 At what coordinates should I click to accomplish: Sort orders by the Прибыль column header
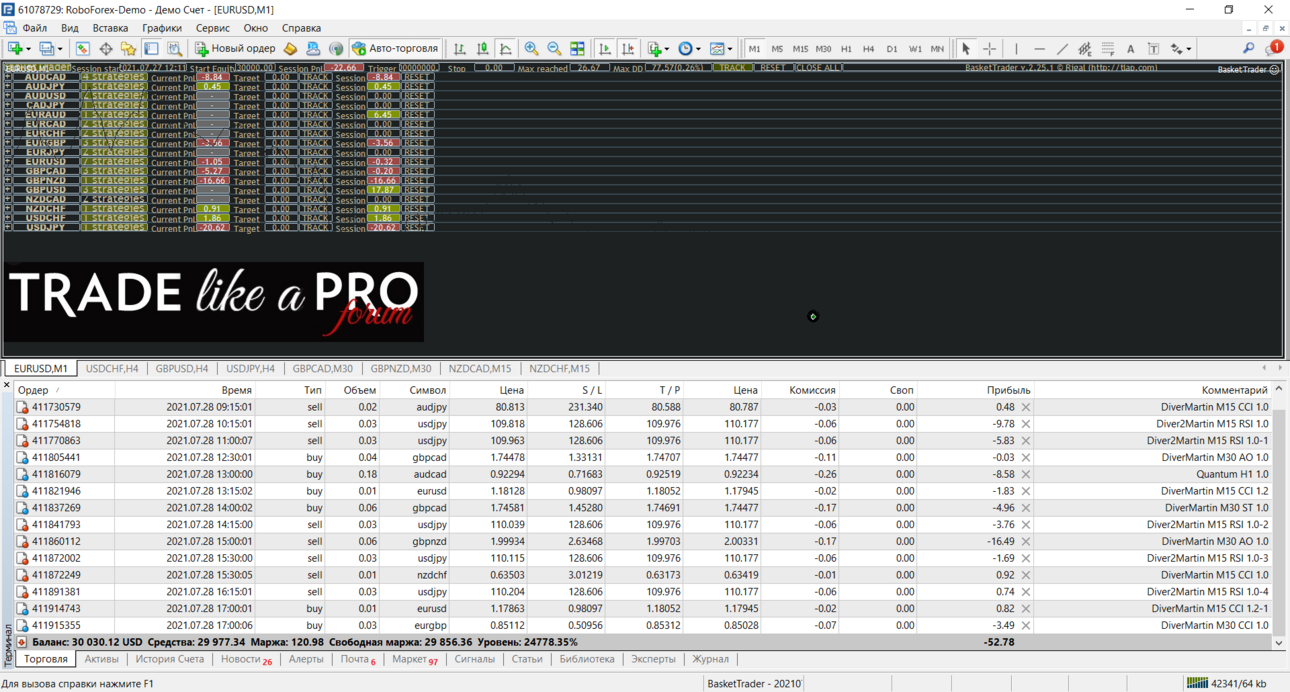tap(1007, 390)
